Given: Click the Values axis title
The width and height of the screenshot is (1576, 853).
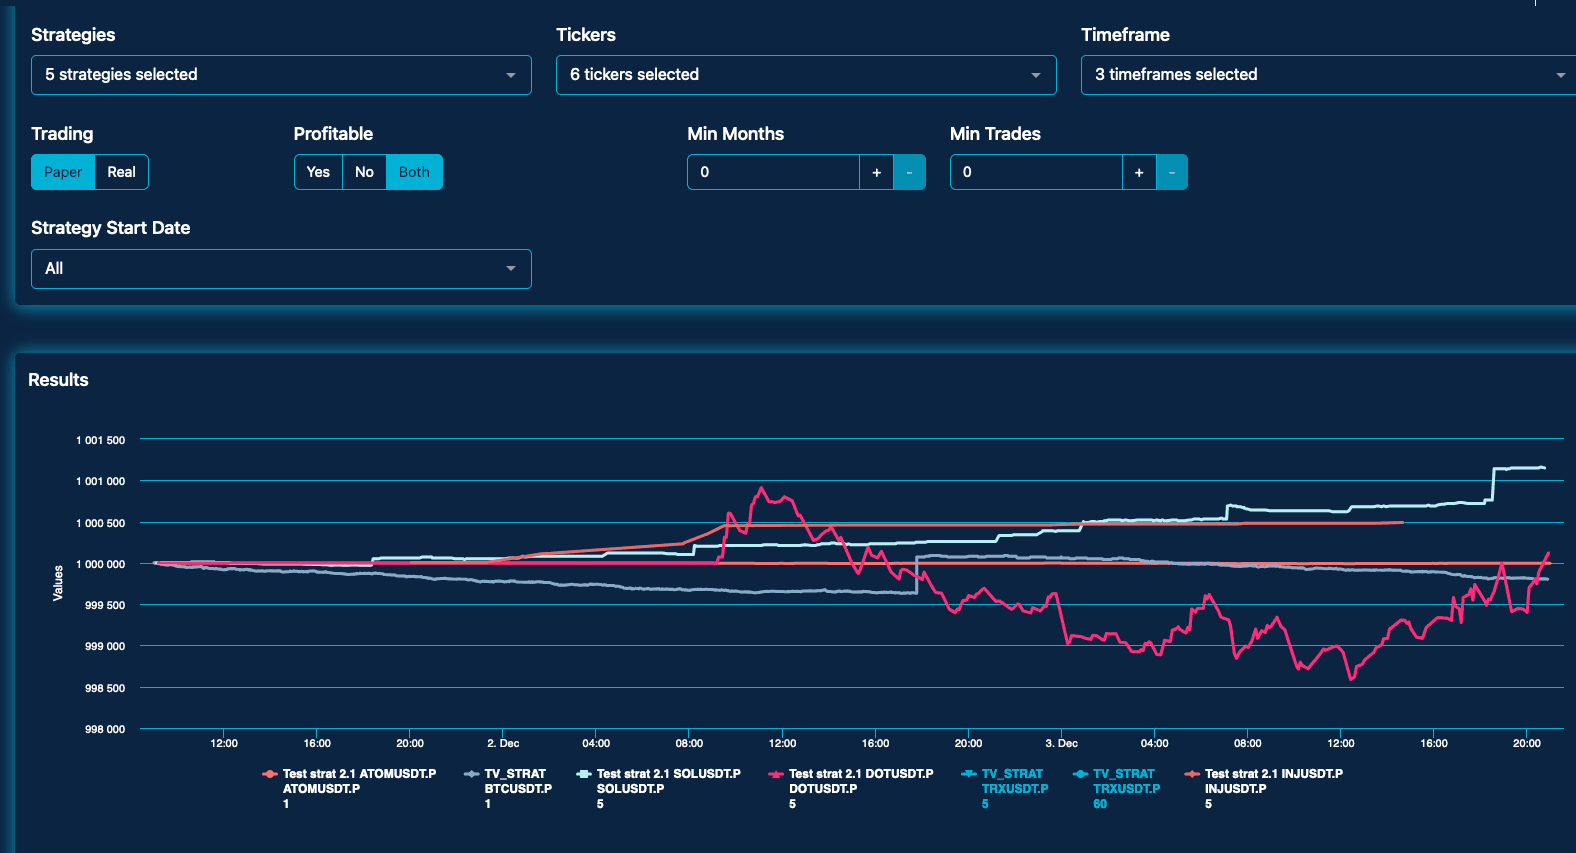Looking at the screenshot, I should click(58, 583).
